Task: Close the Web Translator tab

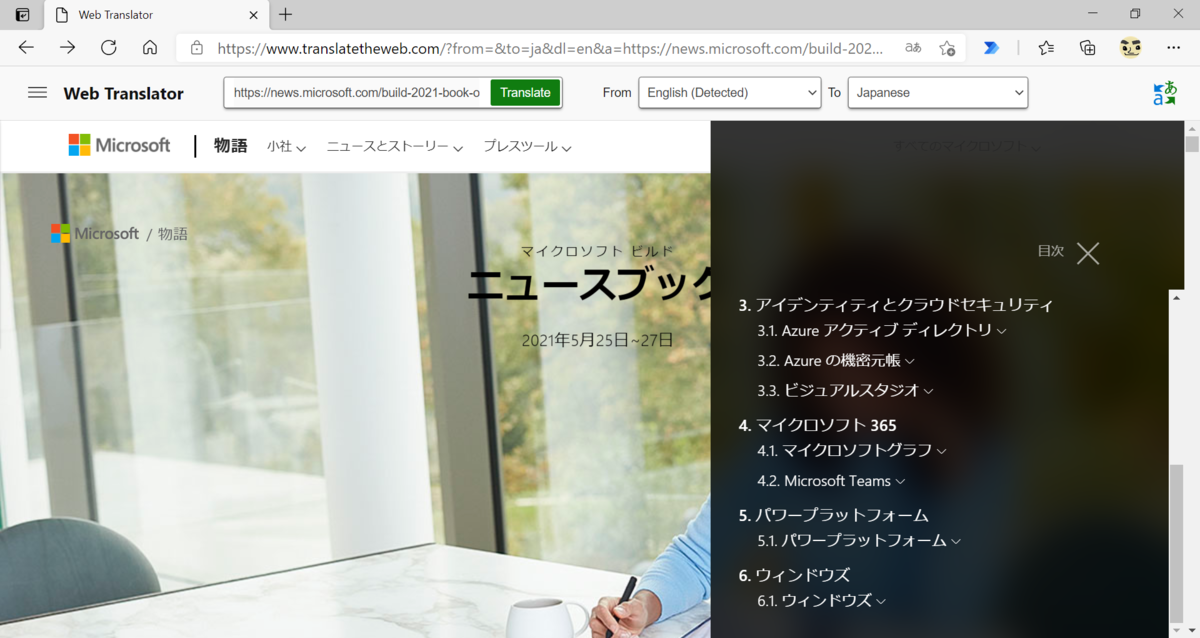Action: point(254,15)
